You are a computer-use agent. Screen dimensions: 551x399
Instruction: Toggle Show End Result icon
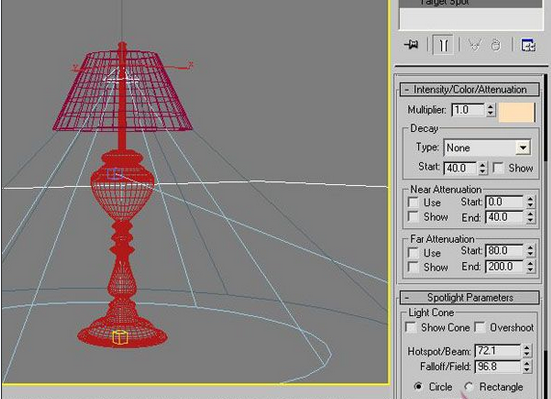point(443,45)
